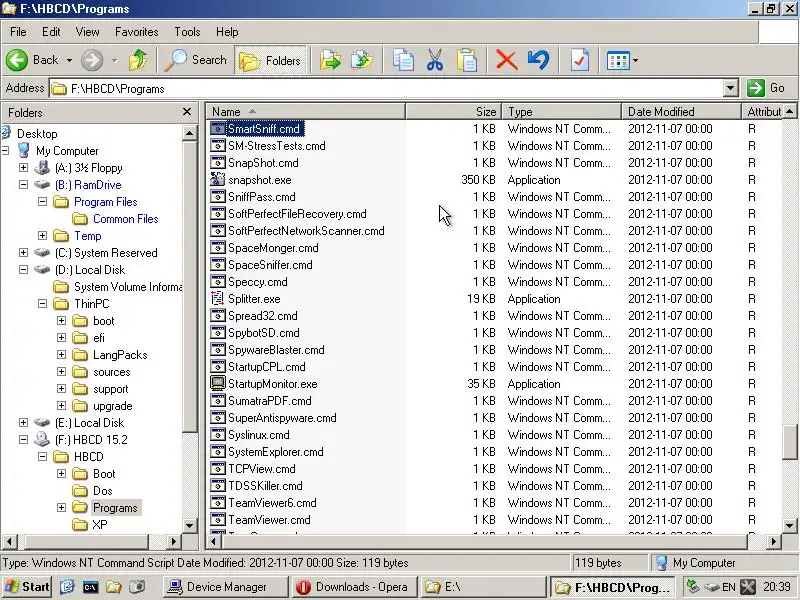
Task: Click the quick launch camera icon
Action: click(x=137, y=587)
